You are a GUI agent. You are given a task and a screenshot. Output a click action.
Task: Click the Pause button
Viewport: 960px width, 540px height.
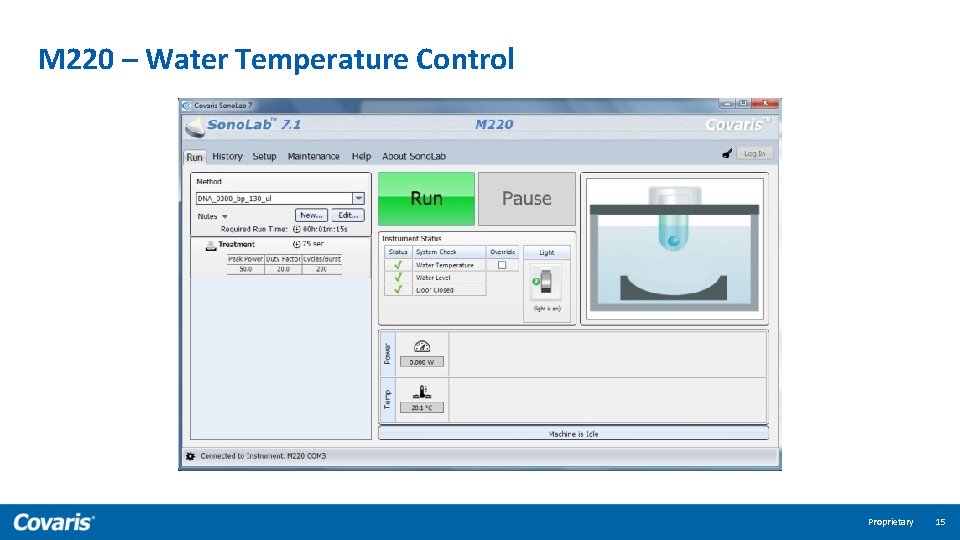pos(527,198)
